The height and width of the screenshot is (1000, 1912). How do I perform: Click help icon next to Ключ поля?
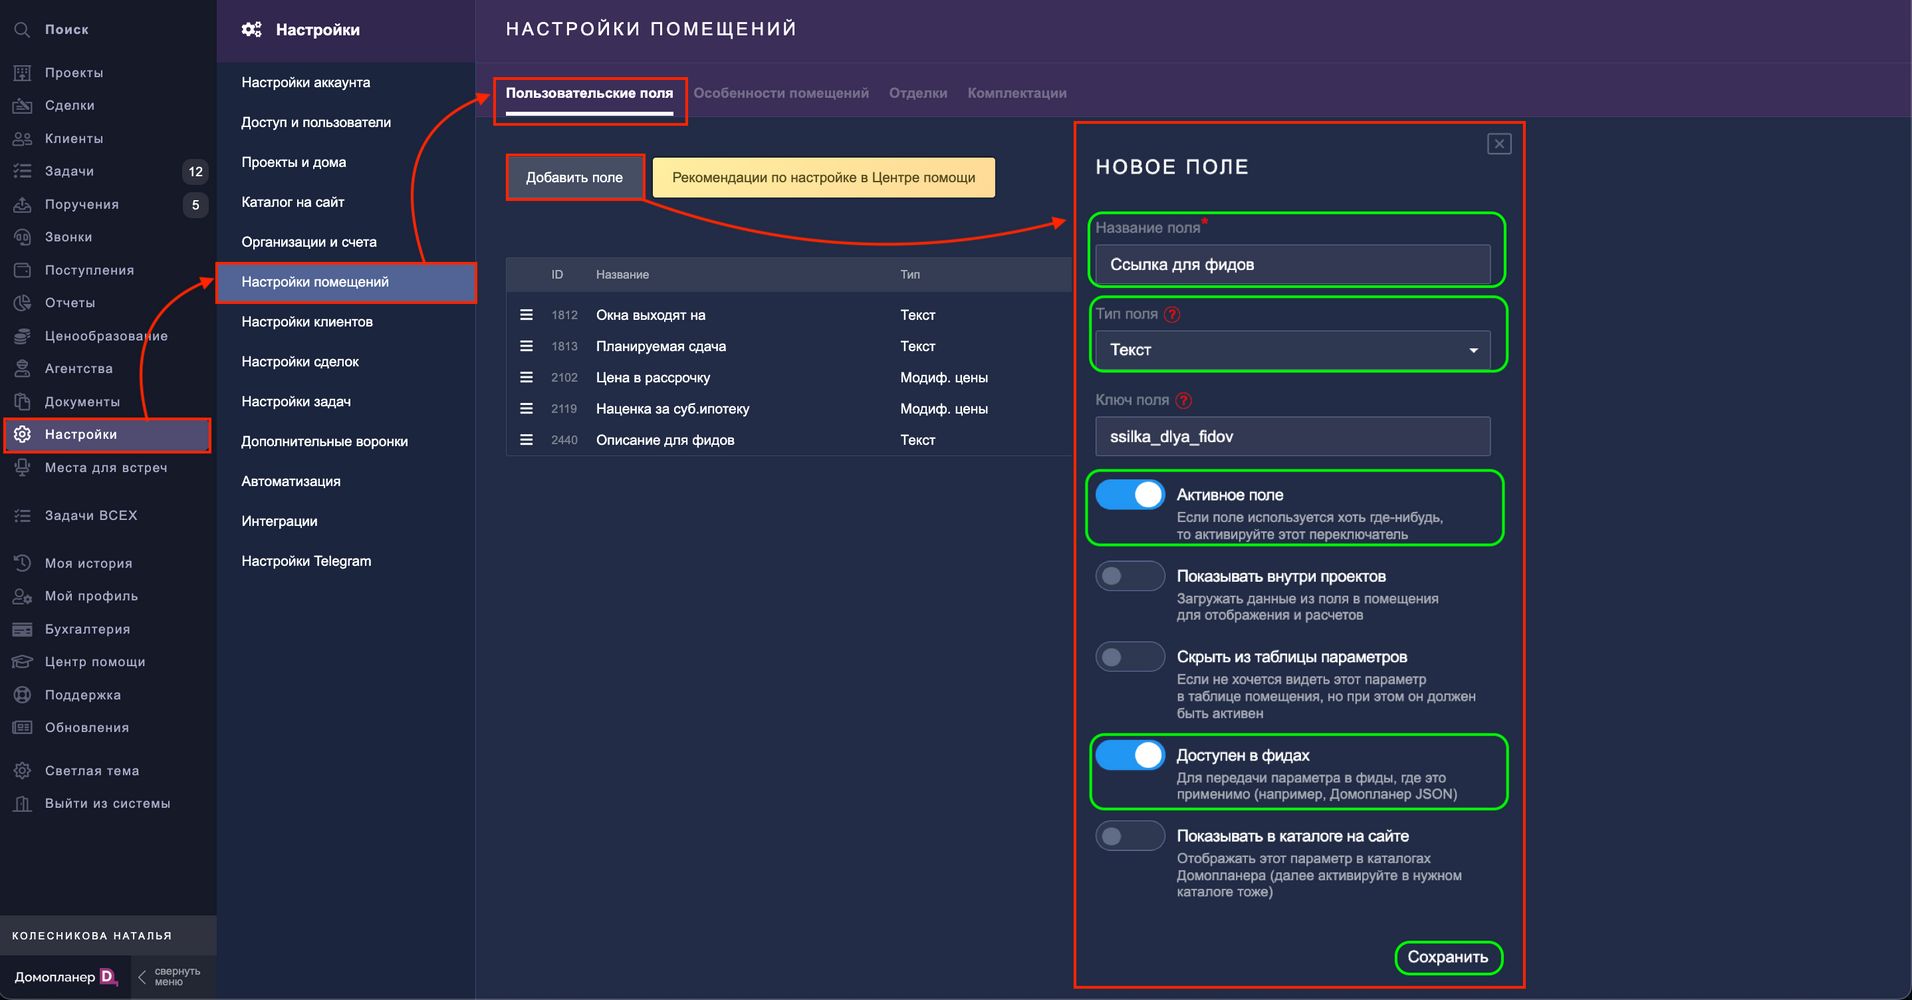pos(1183,400)
